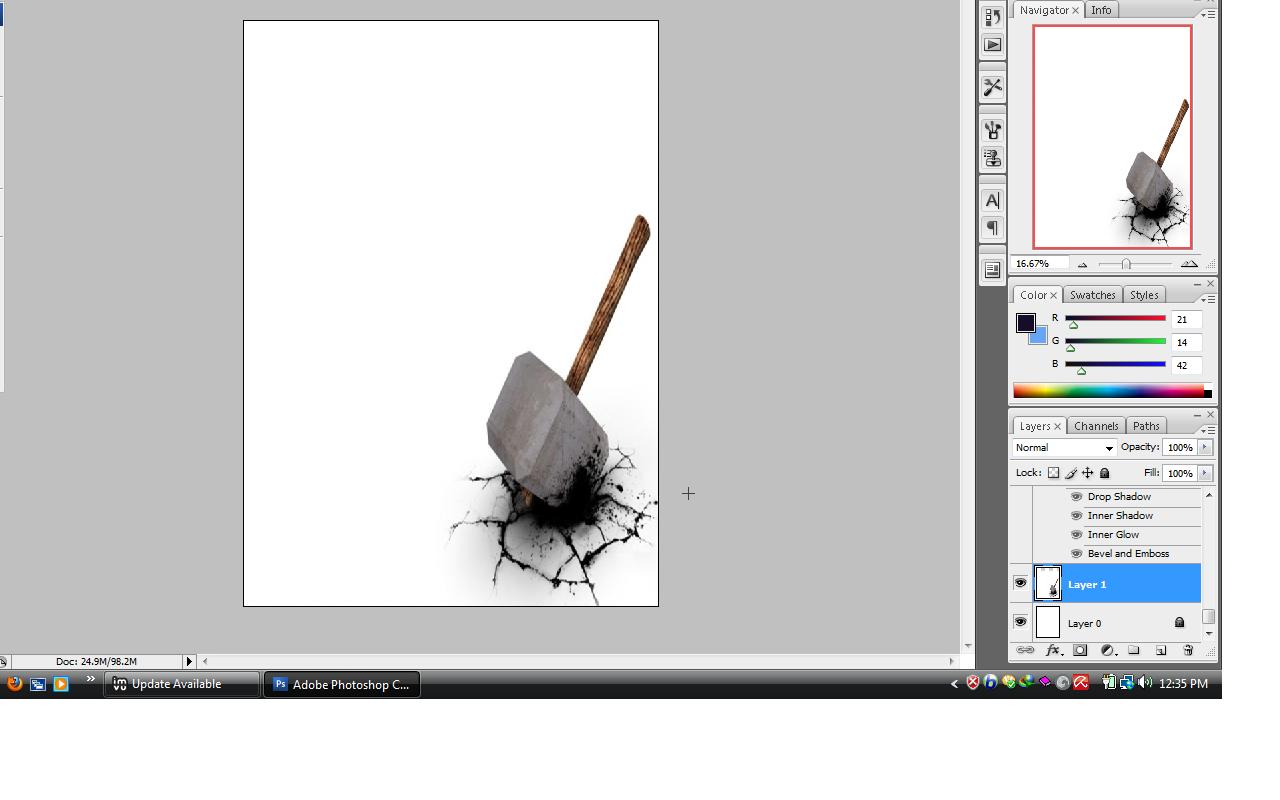This screenshot has height=800, width=1280.
Task: Click the network icon in system tray
Action: pos(1127,683)
